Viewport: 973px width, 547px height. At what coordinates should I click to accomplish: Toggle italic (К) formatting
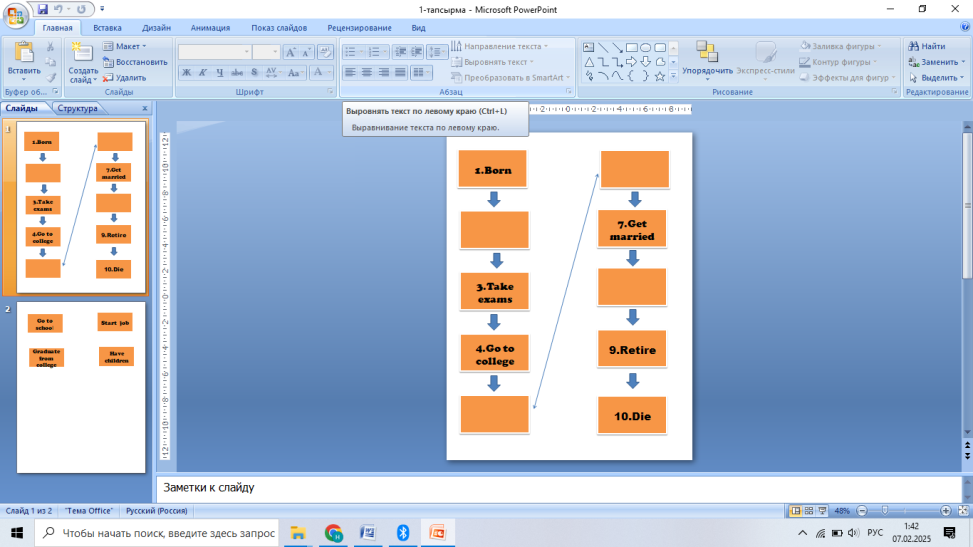coord(203,72)
